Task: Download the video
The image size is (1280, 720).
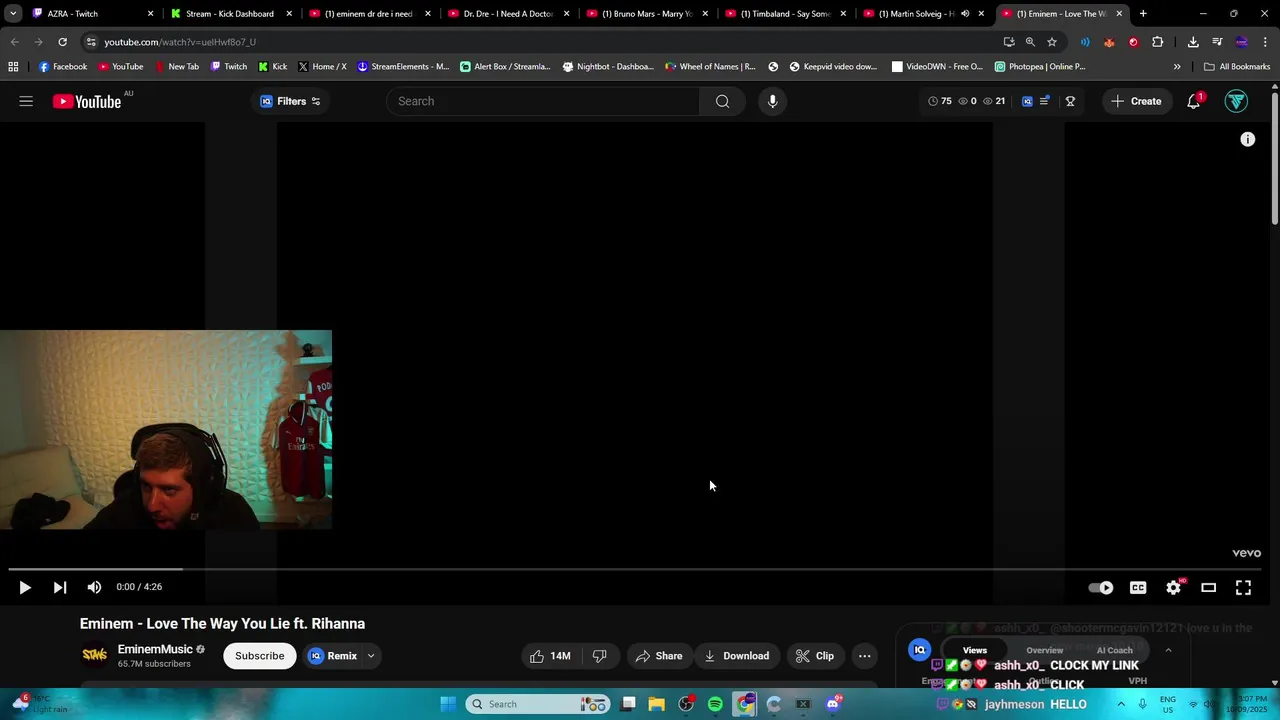Action: (736, 656)
